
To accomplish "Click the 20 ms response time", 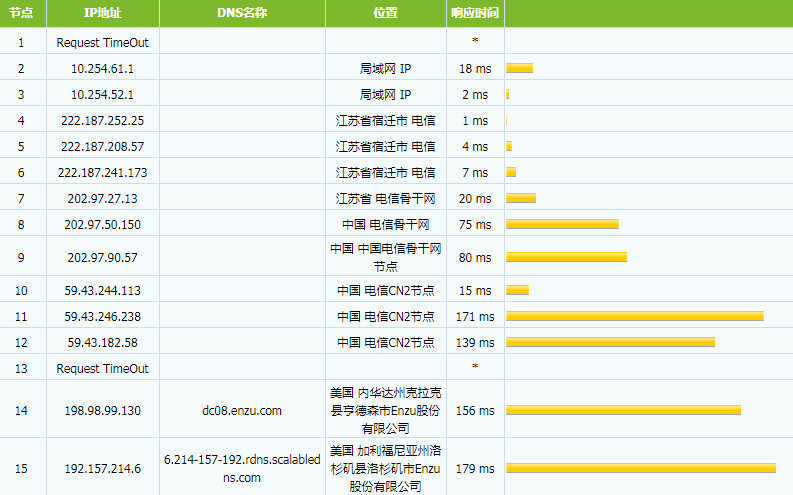I will tap(475, 199).
